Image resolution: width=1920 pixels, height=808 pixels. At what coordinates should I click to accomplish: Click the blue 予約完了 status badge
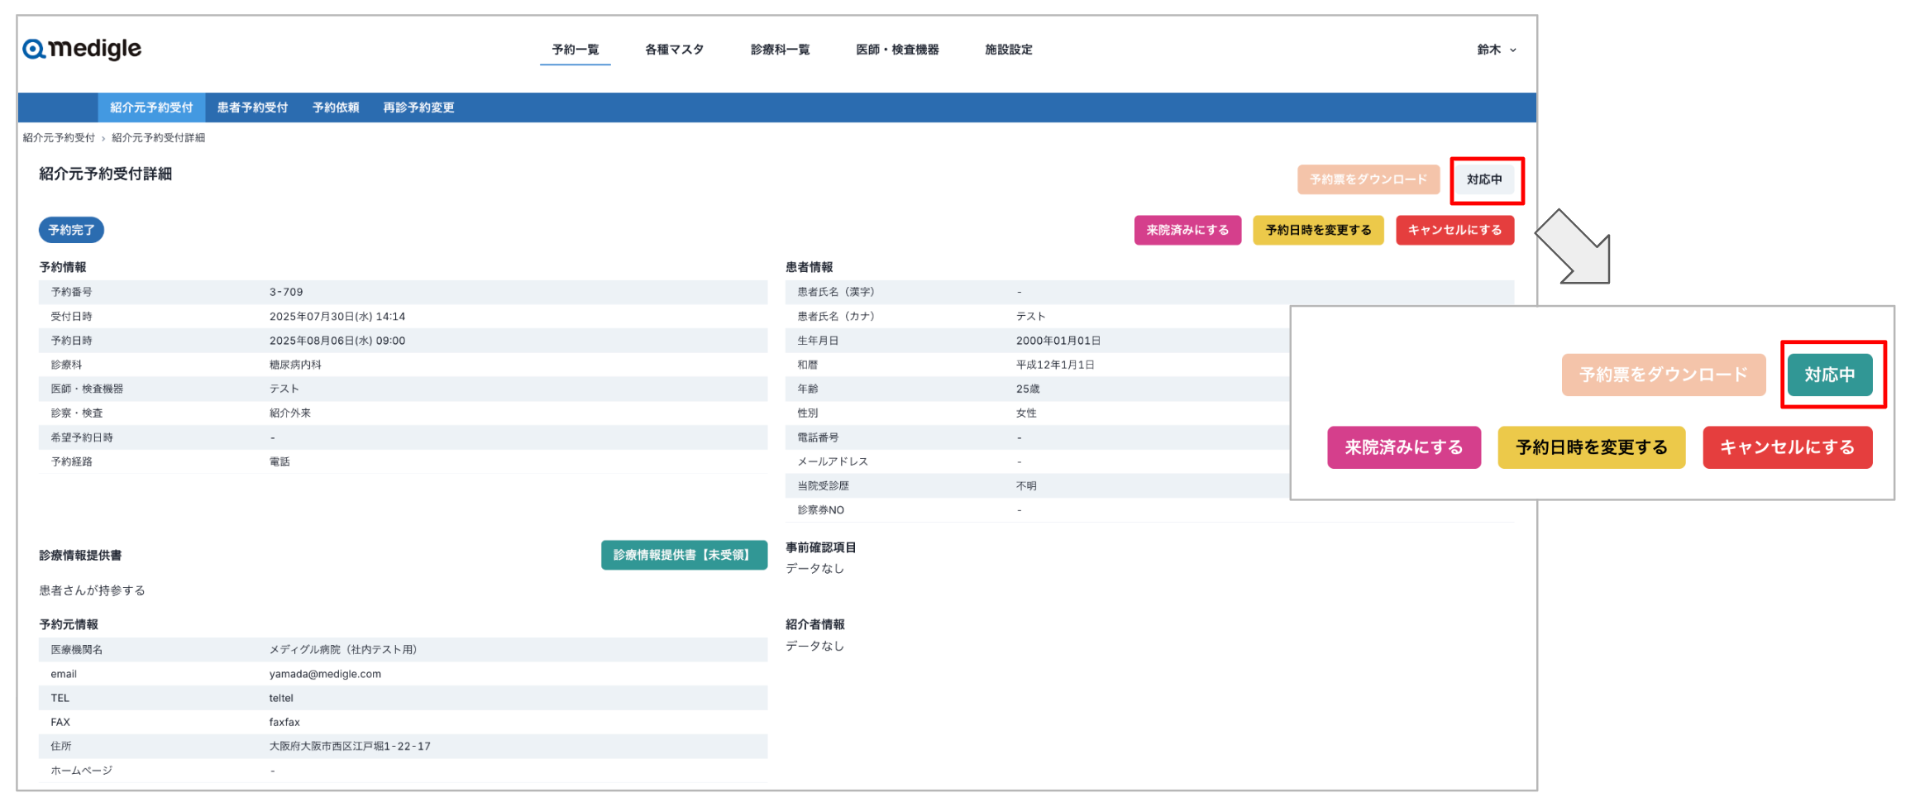pyautogui.click(x=71, y=230)
